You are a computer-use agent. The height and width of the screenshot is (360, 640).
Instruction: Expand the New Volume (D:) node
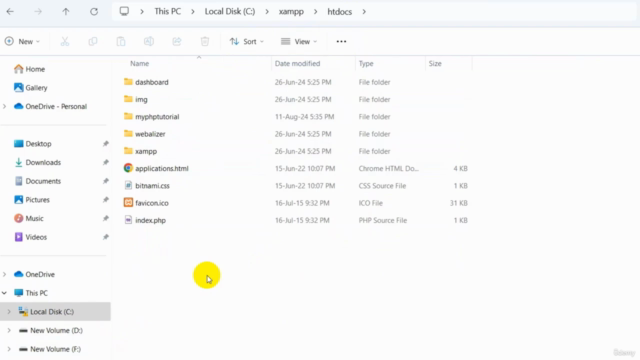coord(9,330)
